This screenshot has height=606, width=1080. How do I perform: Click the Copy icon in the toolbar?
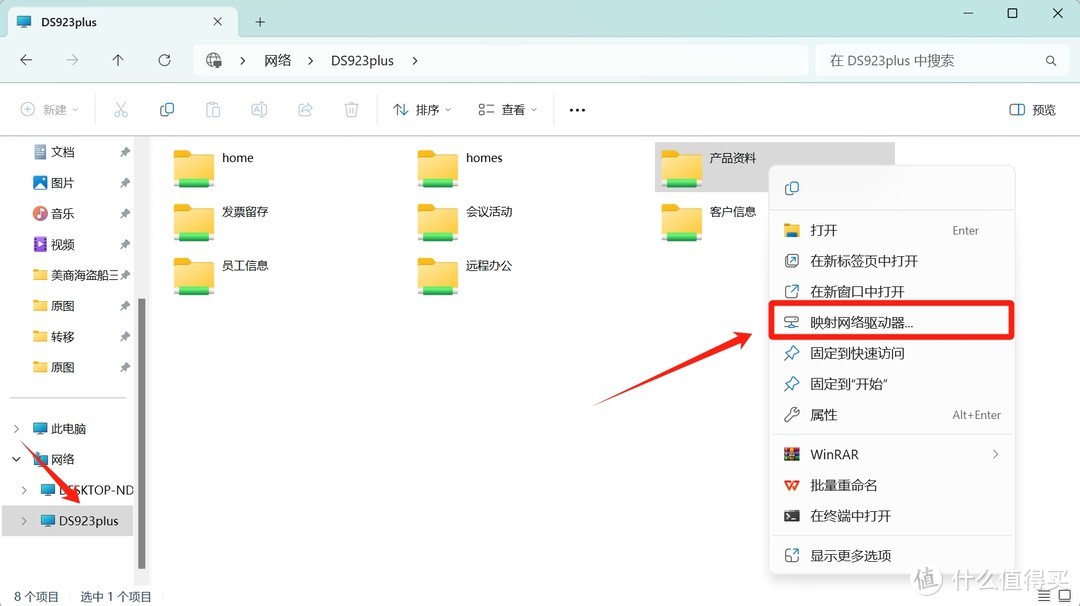click(x=166, y=109)
